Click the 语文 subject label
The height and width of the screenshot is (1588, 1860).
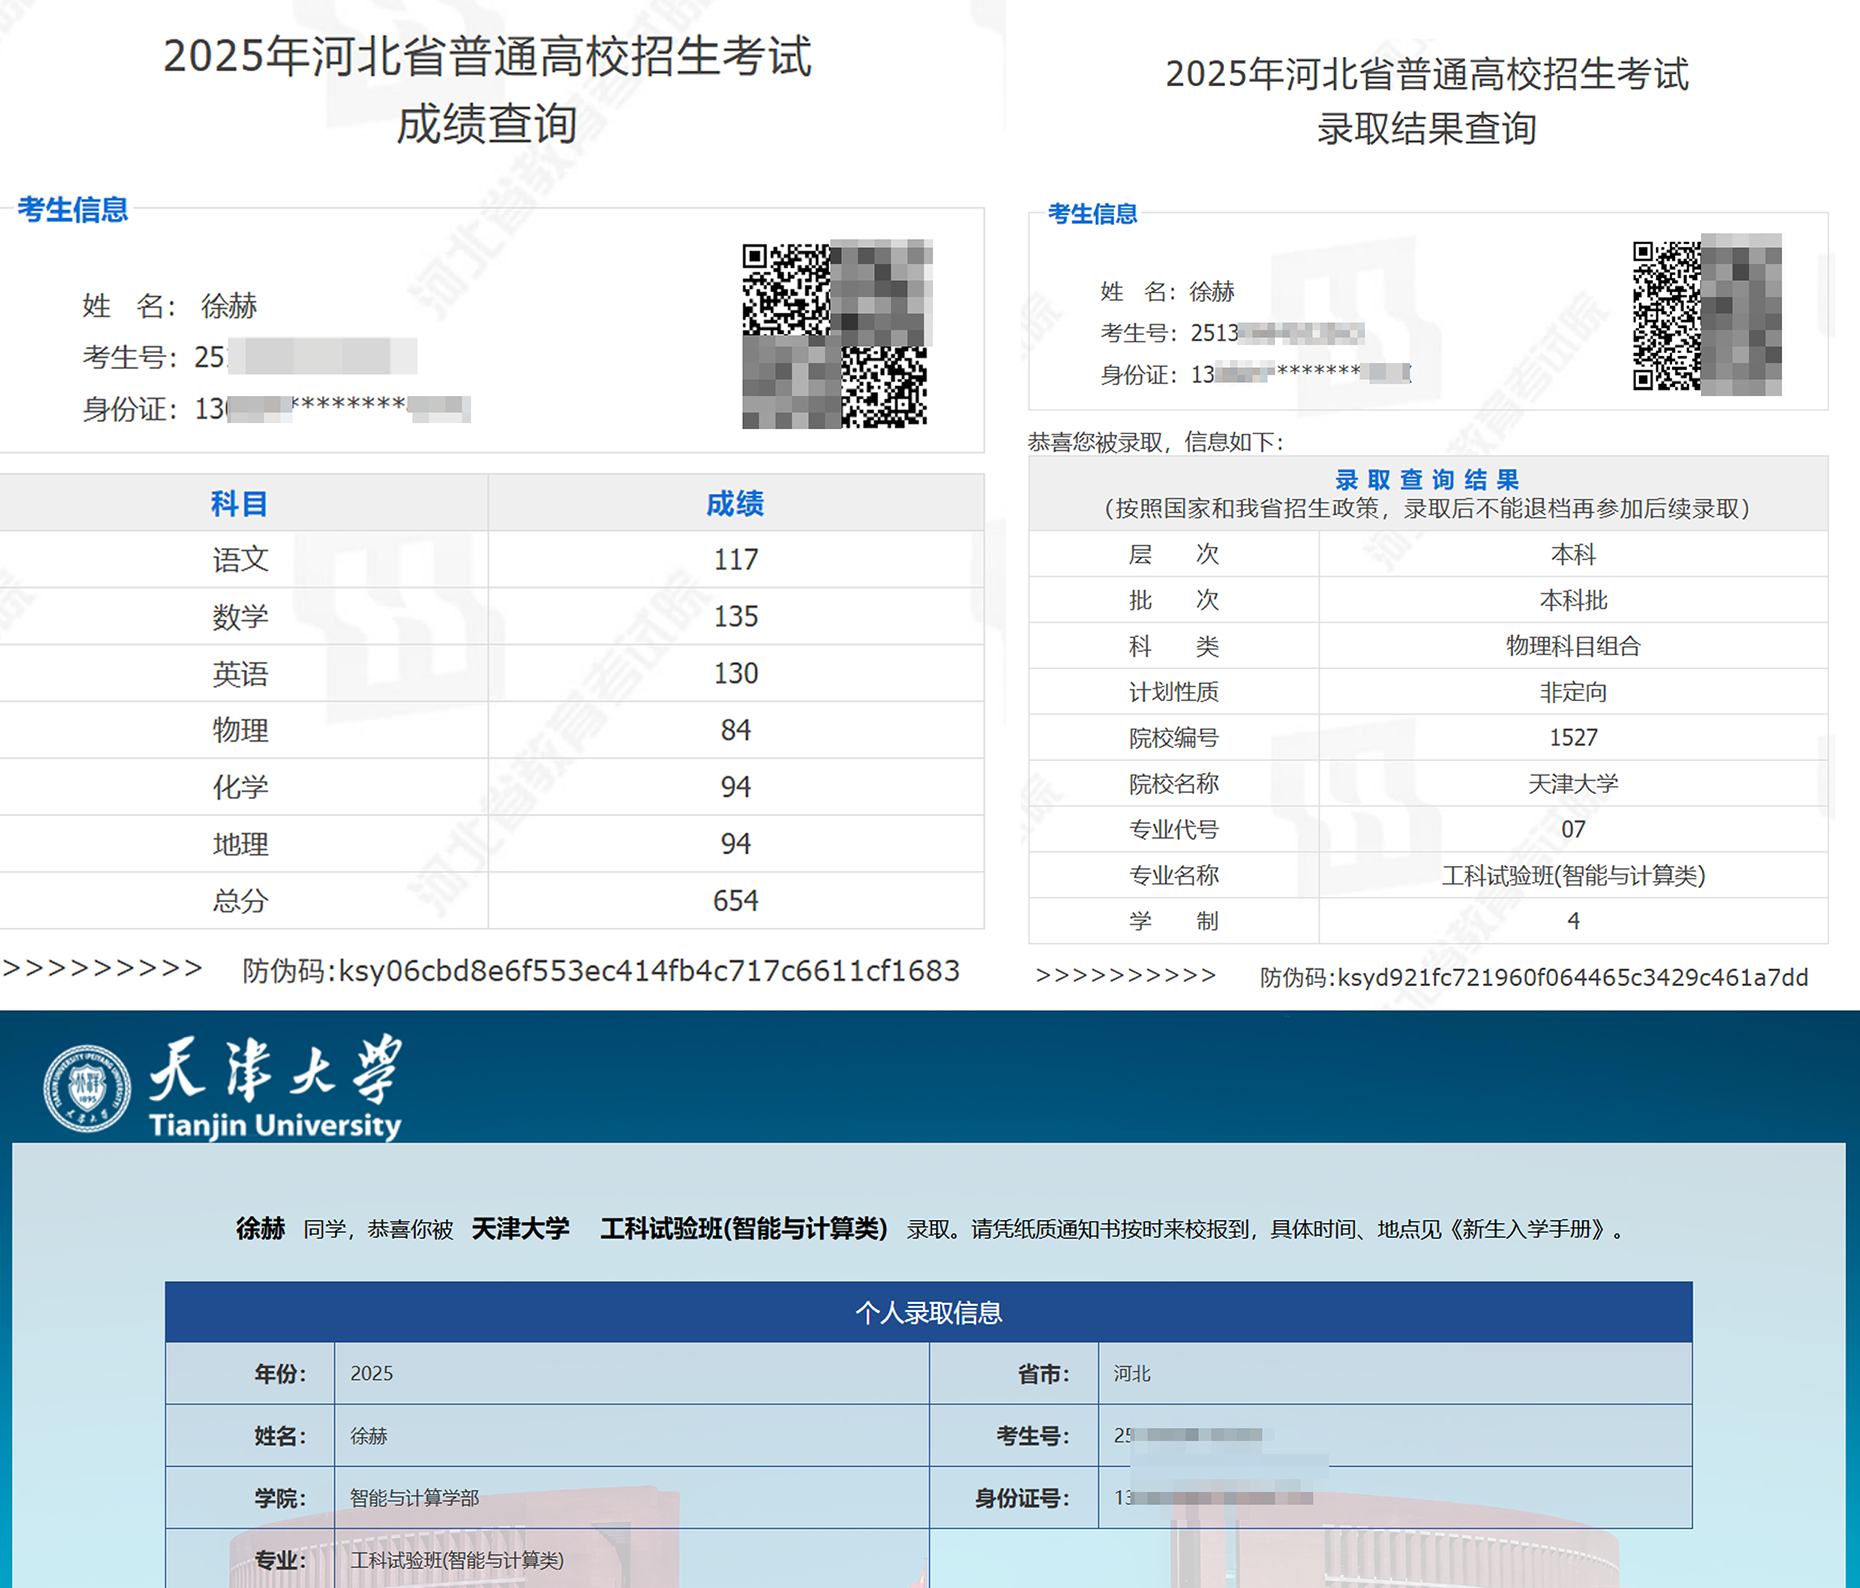[240, 559]
